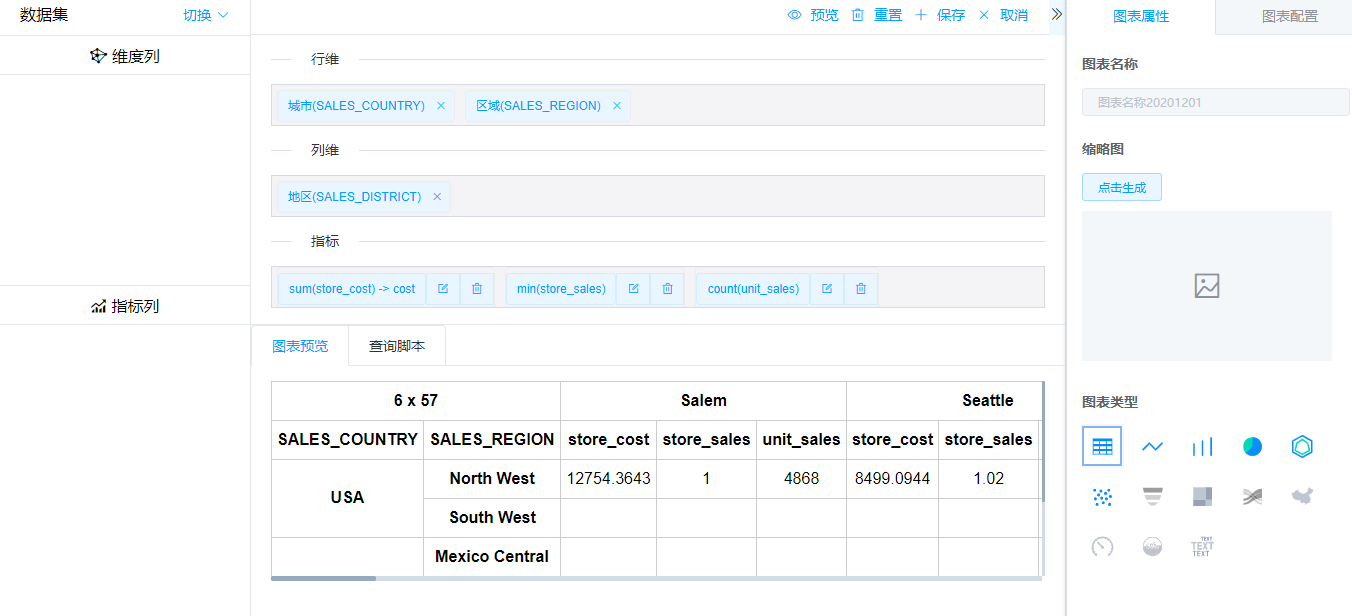Remove the 城市(SALES_COUNTRY) row dimension tag

pyautogui.click(x=441, y=106)
